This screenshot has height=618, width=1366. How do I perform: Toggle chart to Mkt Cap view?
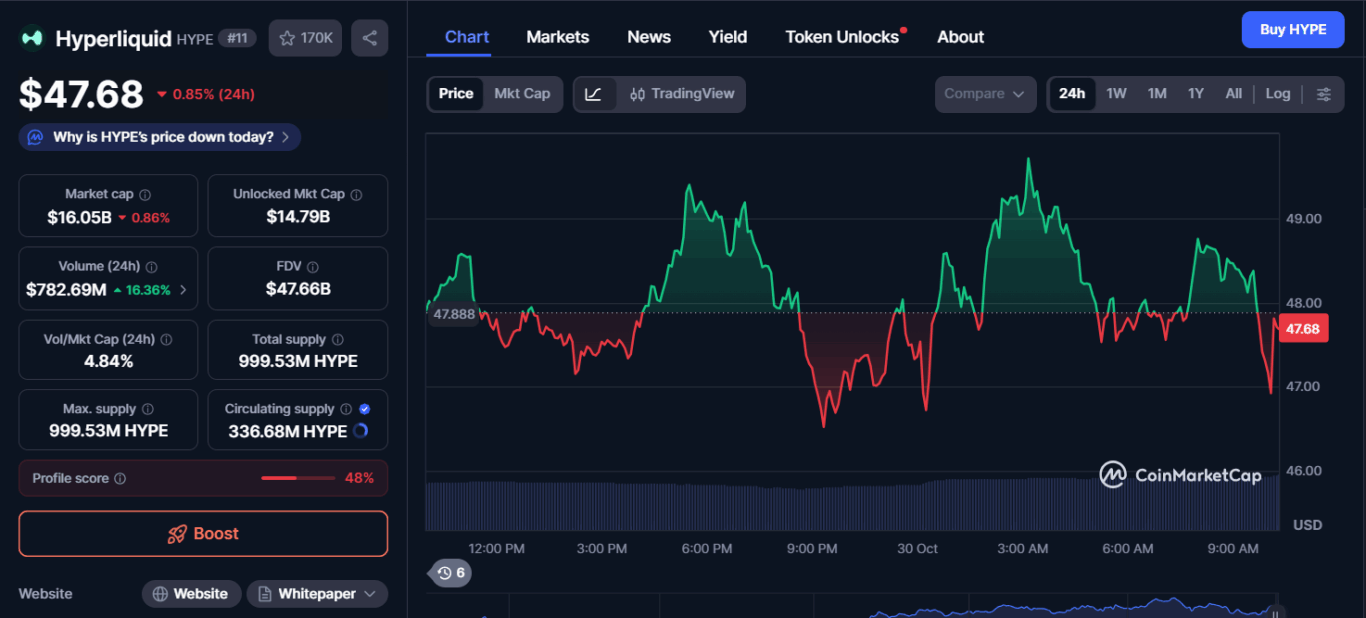pos(522,94)
